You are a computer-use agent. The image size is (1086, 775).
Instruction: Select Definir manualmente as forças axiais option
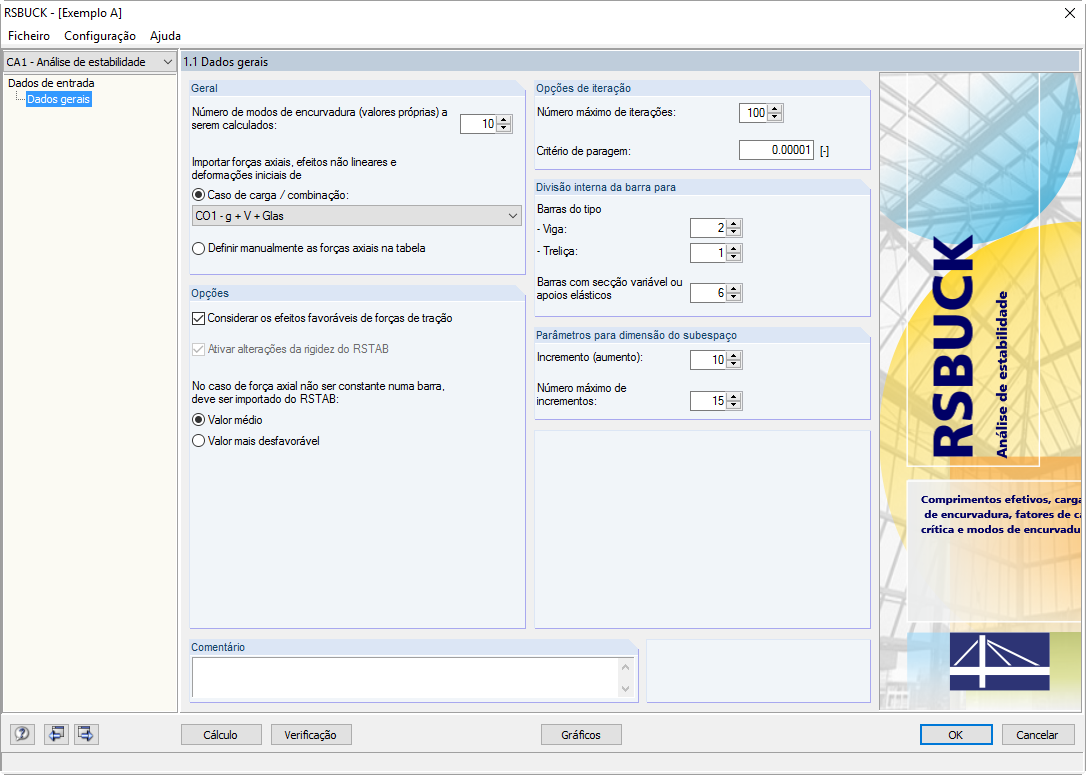199,248
